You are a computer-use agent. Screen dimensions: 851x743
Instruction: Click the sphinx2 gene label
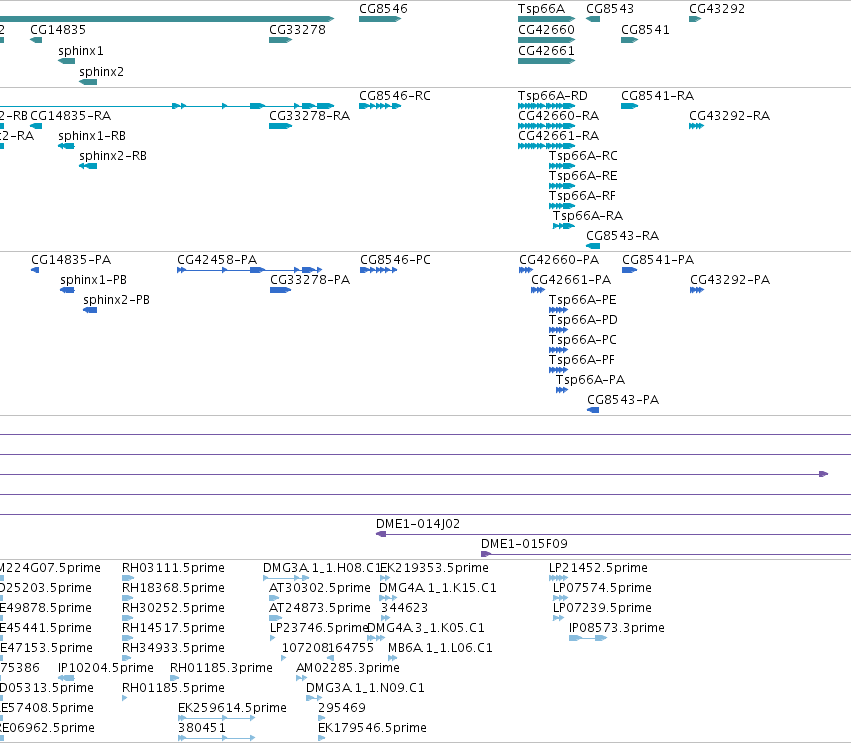click(x=101, y=72)
